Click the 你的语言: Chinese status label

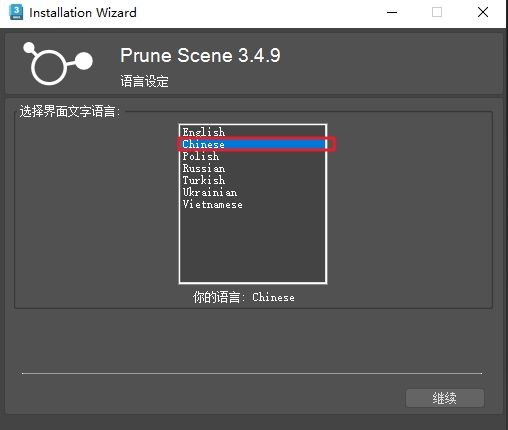click(244, 297)
